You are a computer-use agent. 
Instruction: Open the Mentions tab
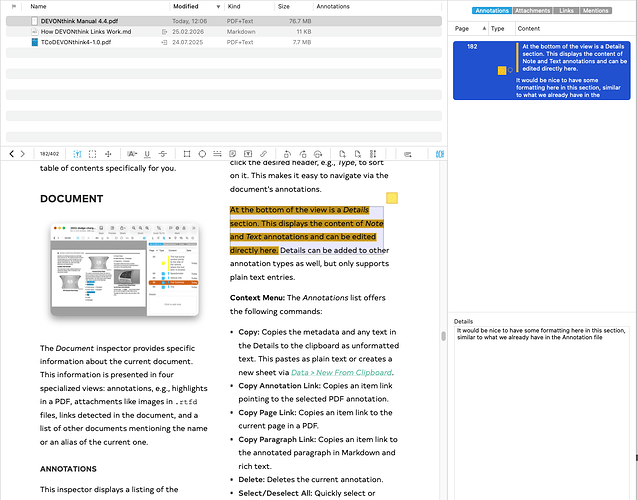[596, 11]
